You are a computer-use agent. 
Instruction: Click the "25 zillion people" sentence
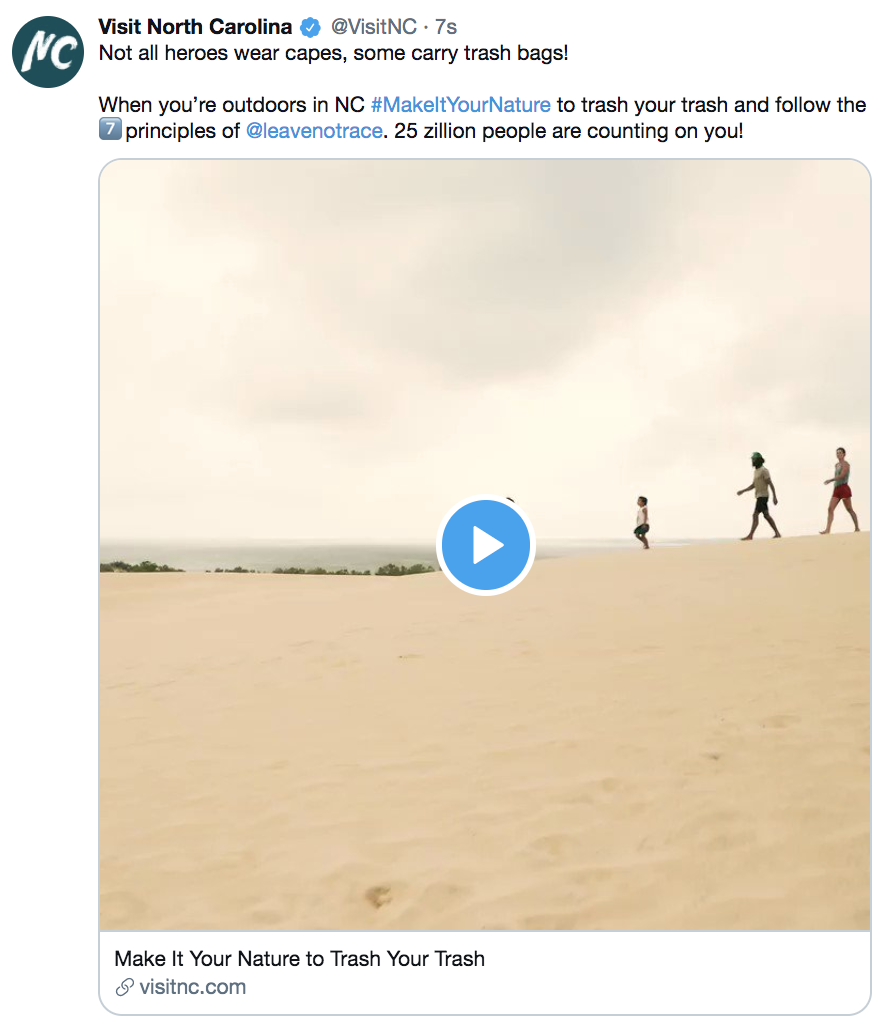(x=569, y=131)
